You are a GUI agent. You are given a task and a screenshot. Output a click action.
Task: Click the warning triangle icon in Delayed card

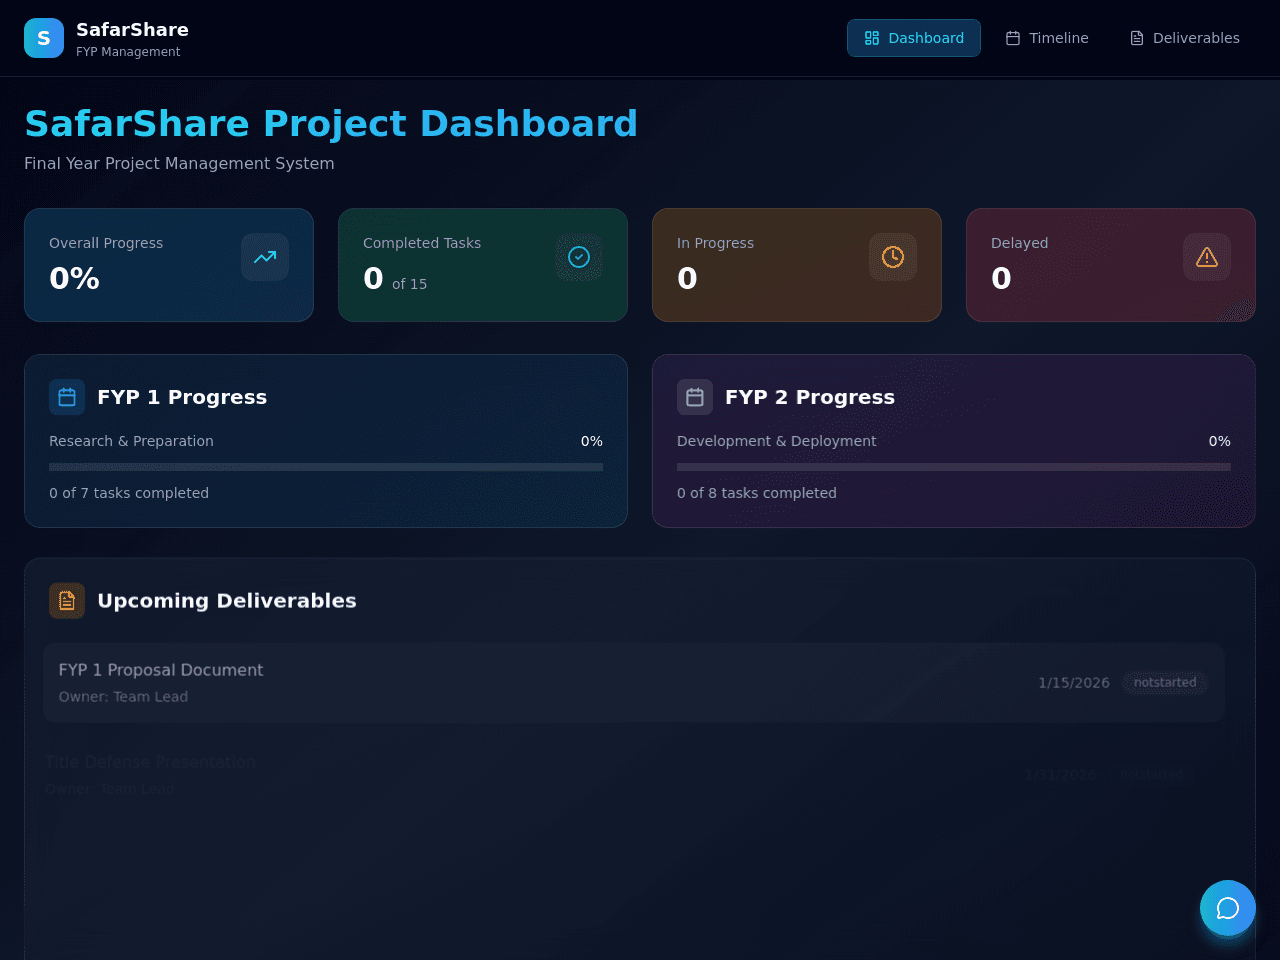(1207, 257)
